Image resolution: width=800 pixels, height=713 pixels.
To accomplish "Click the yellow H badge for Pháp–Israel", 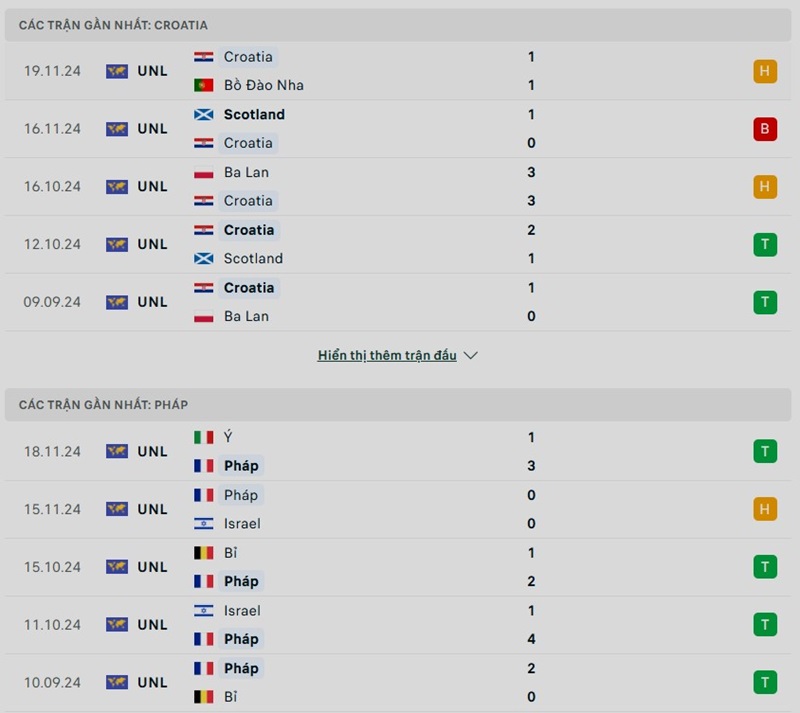I will pos(765,509).
